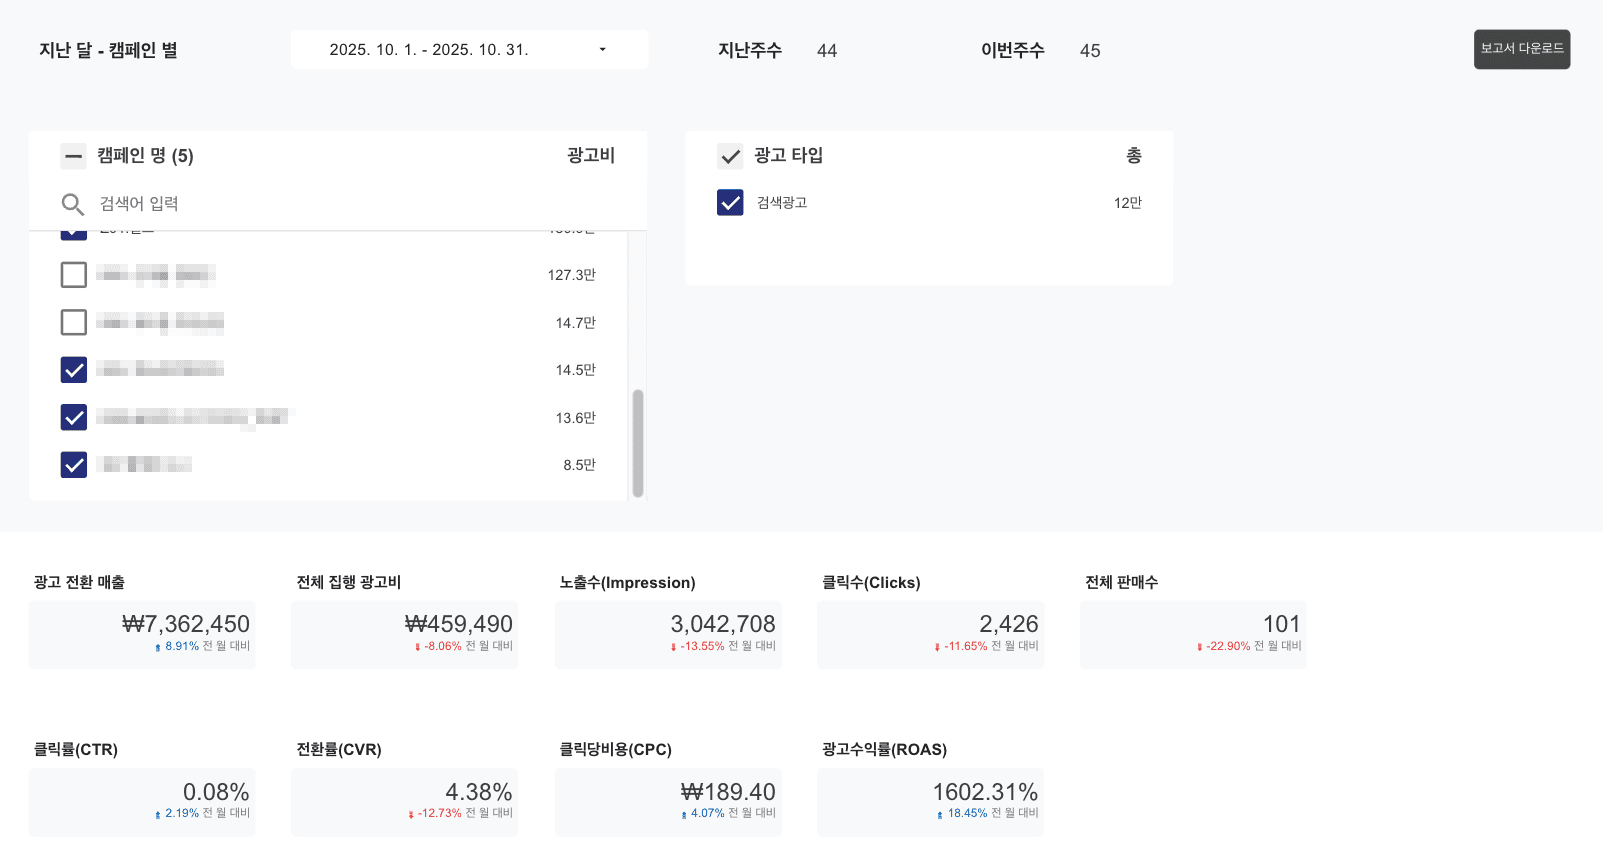Click the -13.55% change under impressions
Screen dimensions: 1603x865
coord(702,646)
